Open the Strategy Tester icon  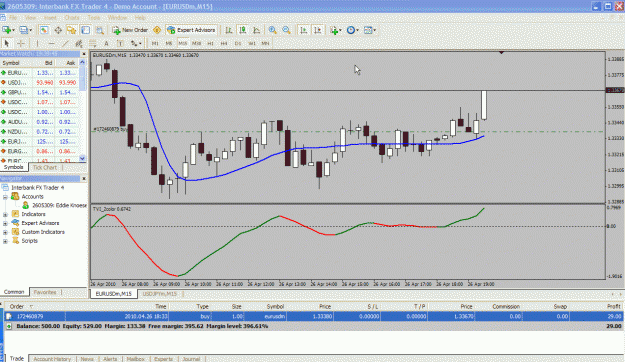click(100, 30)
